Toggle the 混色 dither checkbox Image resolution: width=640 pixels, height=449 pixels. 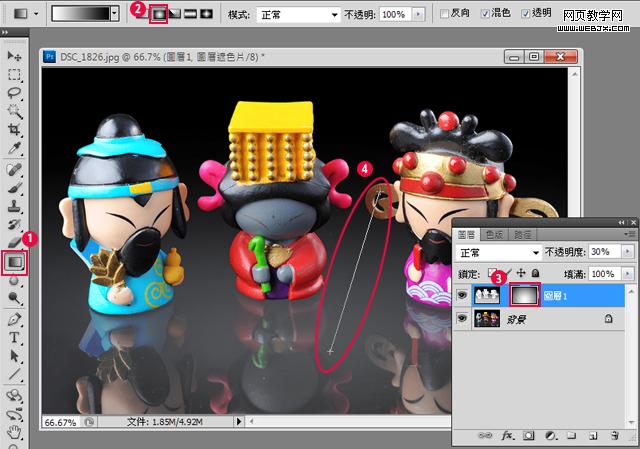point(485,14)
